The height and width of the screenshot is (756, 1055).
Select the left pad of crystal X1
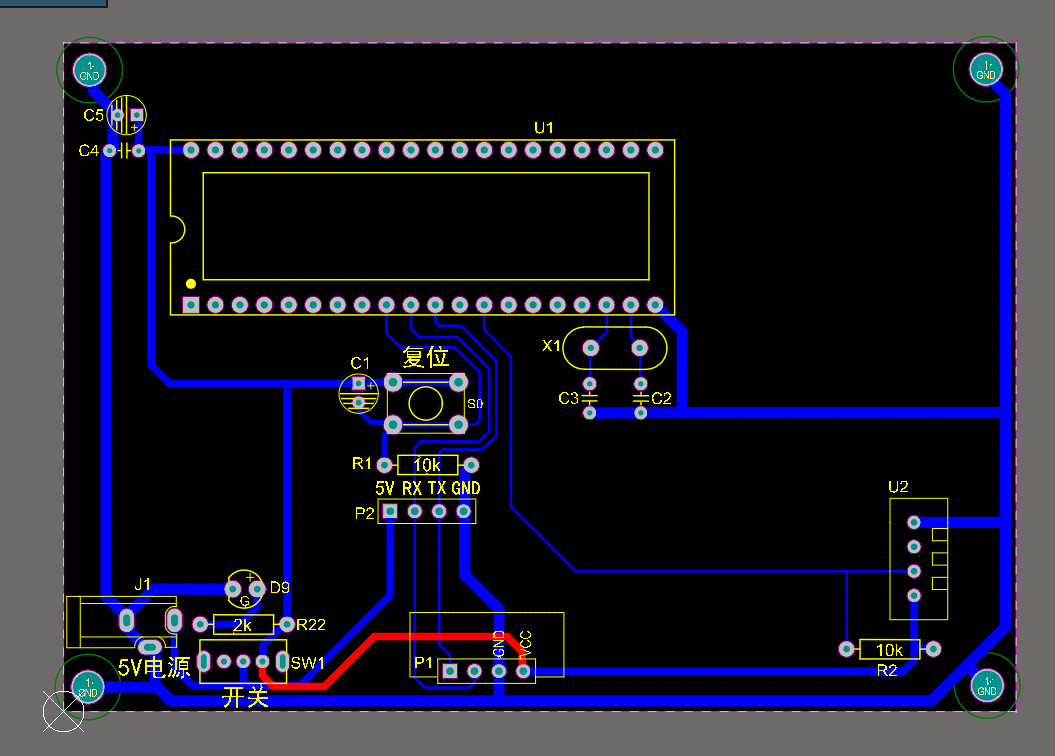coord(590,348)
